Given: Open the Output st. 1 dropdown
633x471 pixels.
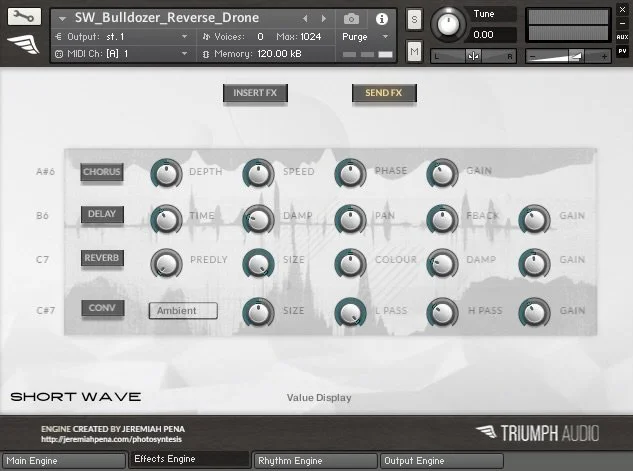Looking at the screenshot, I should point(122,37).
